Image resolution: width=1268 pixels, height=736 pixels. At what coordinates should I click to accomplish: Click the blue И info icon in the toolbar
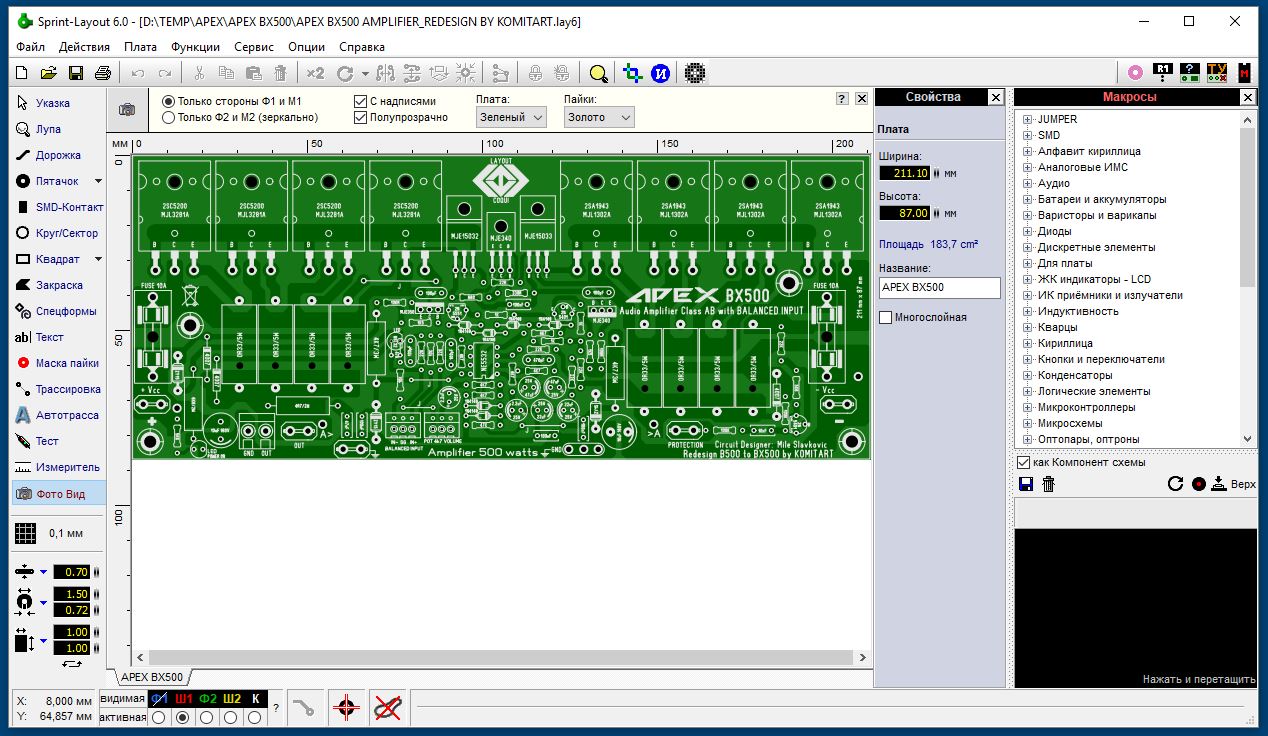coord(660,73)
